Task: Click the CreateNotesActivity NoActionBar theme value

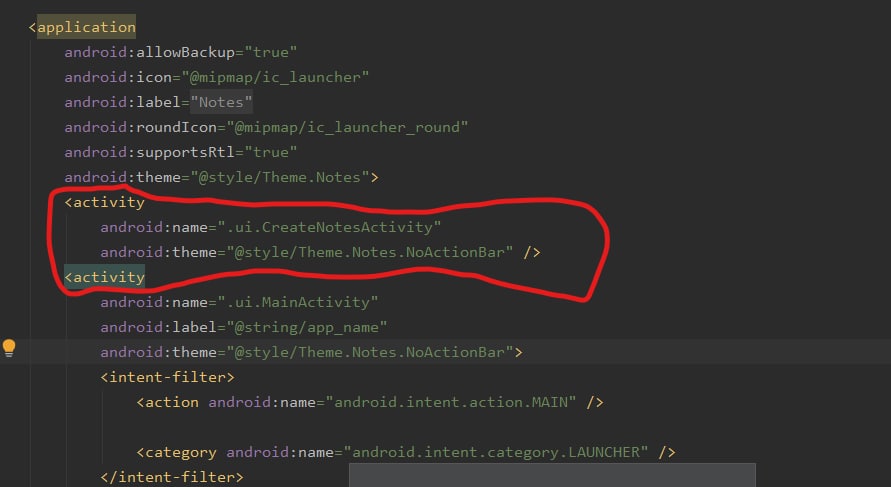Action: (369, 252)
